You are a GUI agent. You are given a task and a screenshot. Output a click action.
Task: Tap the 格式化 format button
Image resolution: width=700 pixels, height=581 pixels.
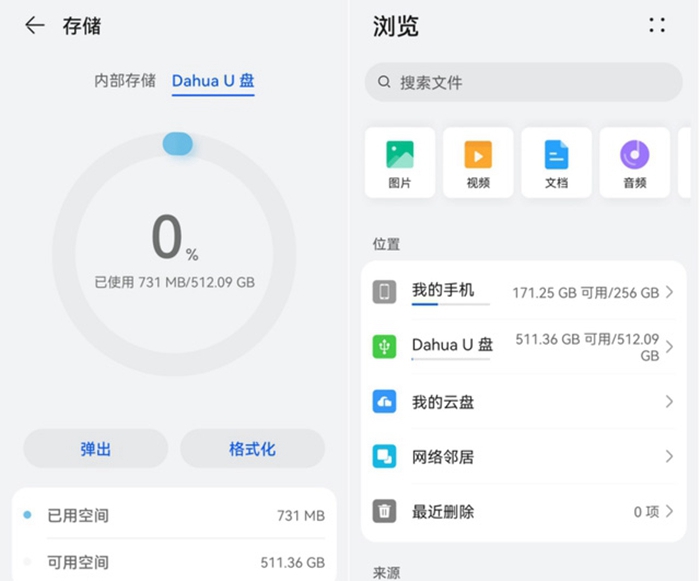coord(252,449)
